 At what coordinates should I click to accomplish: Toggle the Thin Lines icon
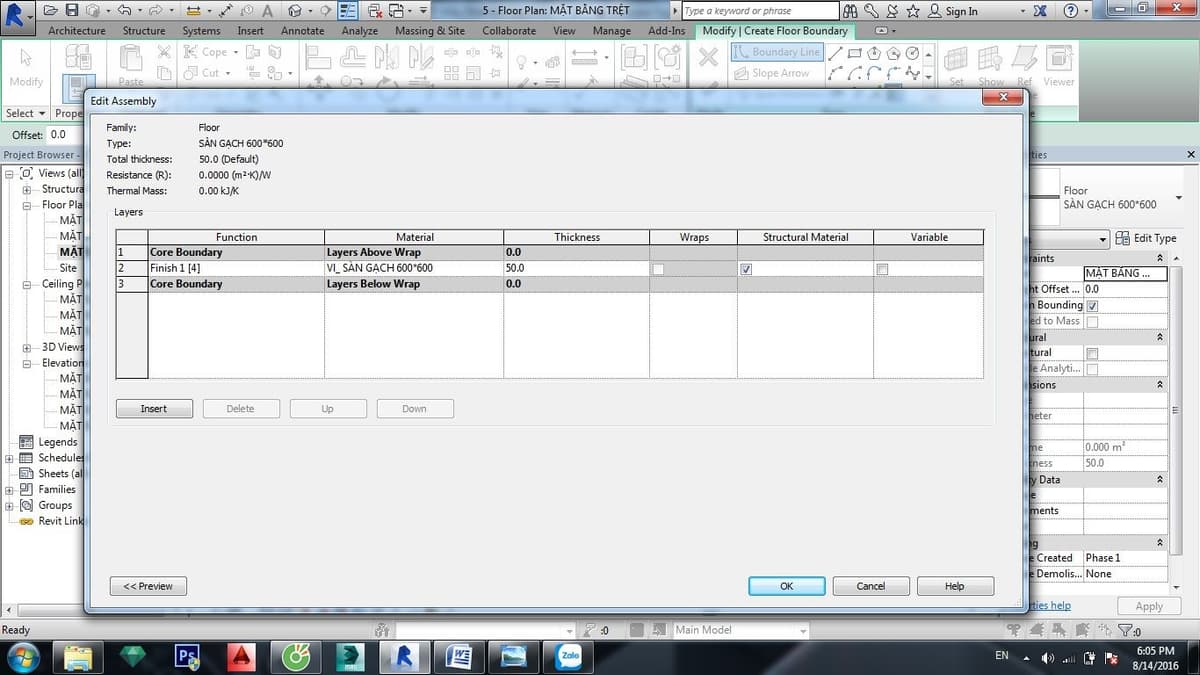coord(349,11)
